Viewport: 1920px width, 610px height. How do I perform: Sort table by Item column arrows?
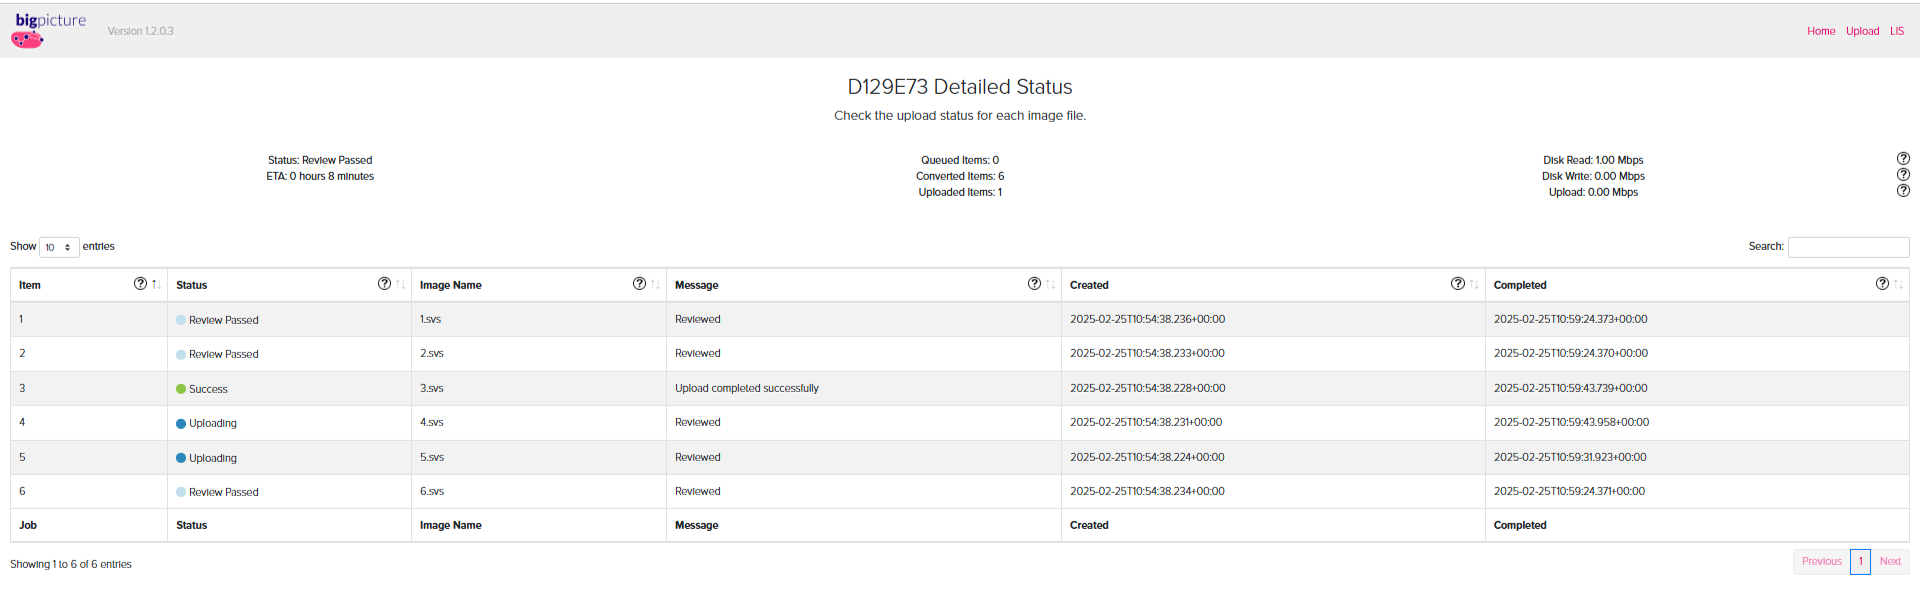coord(156,285)
